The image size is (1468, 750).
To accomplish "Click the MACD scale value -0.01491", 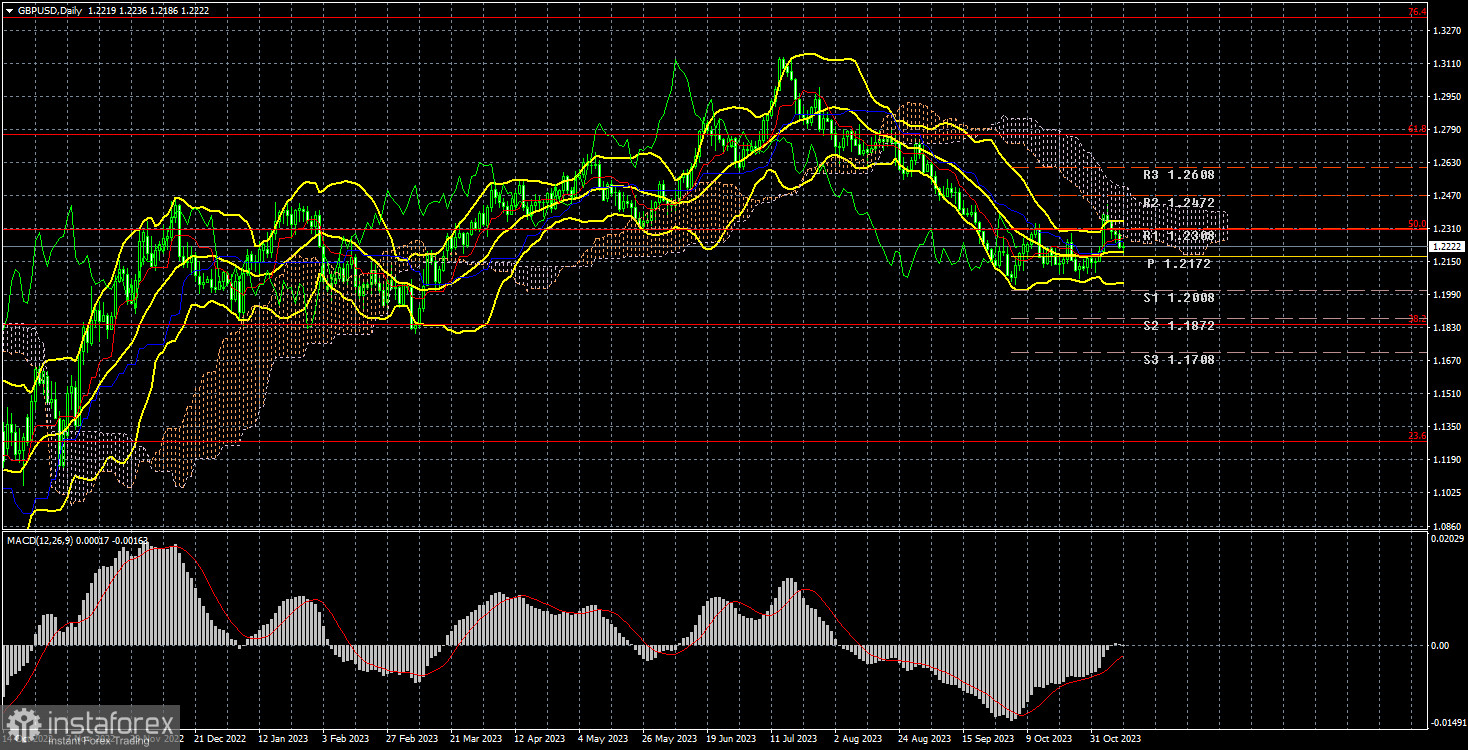I will (1447, 721).
